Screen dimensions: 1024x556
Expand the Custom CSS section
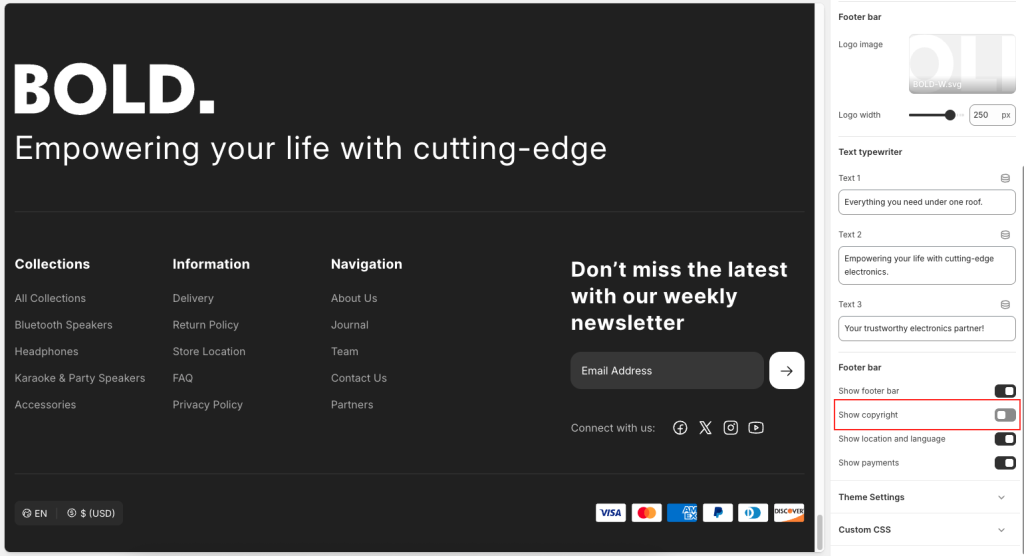[922, 530]
